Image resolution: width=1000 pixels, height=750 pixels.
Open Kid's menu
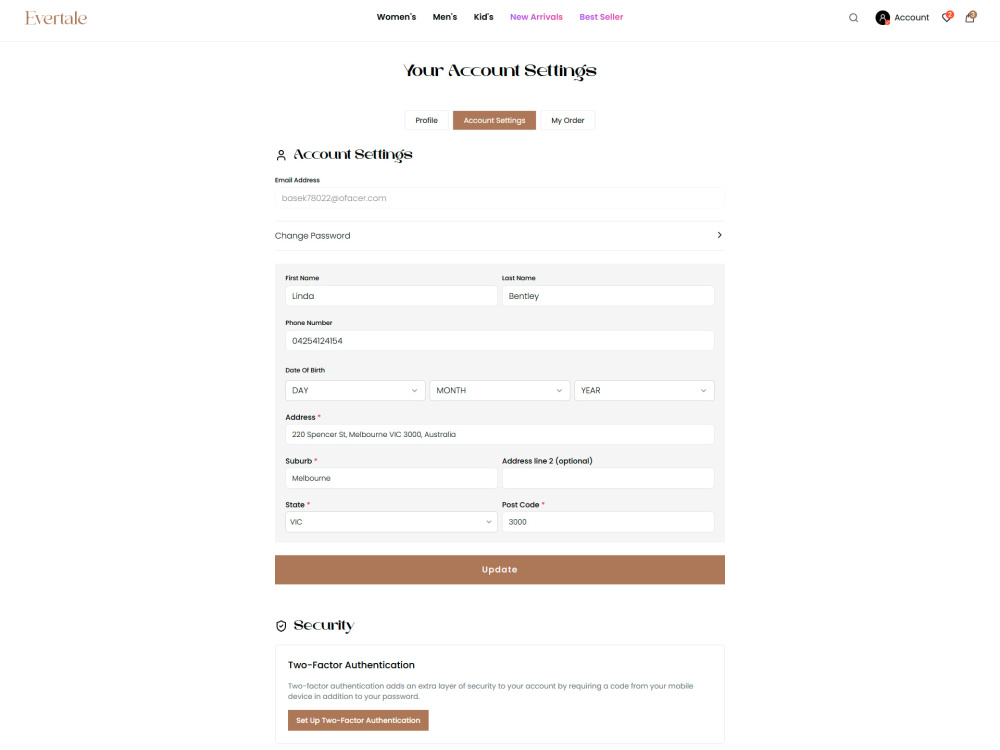(483, 17)
